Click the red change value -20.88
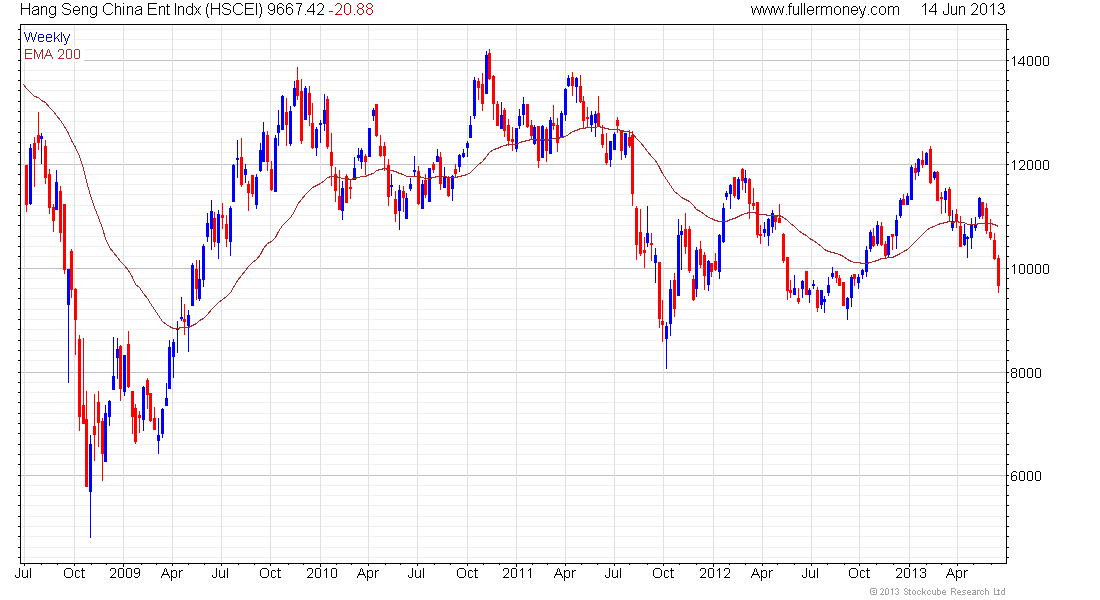The height and width of the screenshot is (600, 1100). tap(351, 10)
